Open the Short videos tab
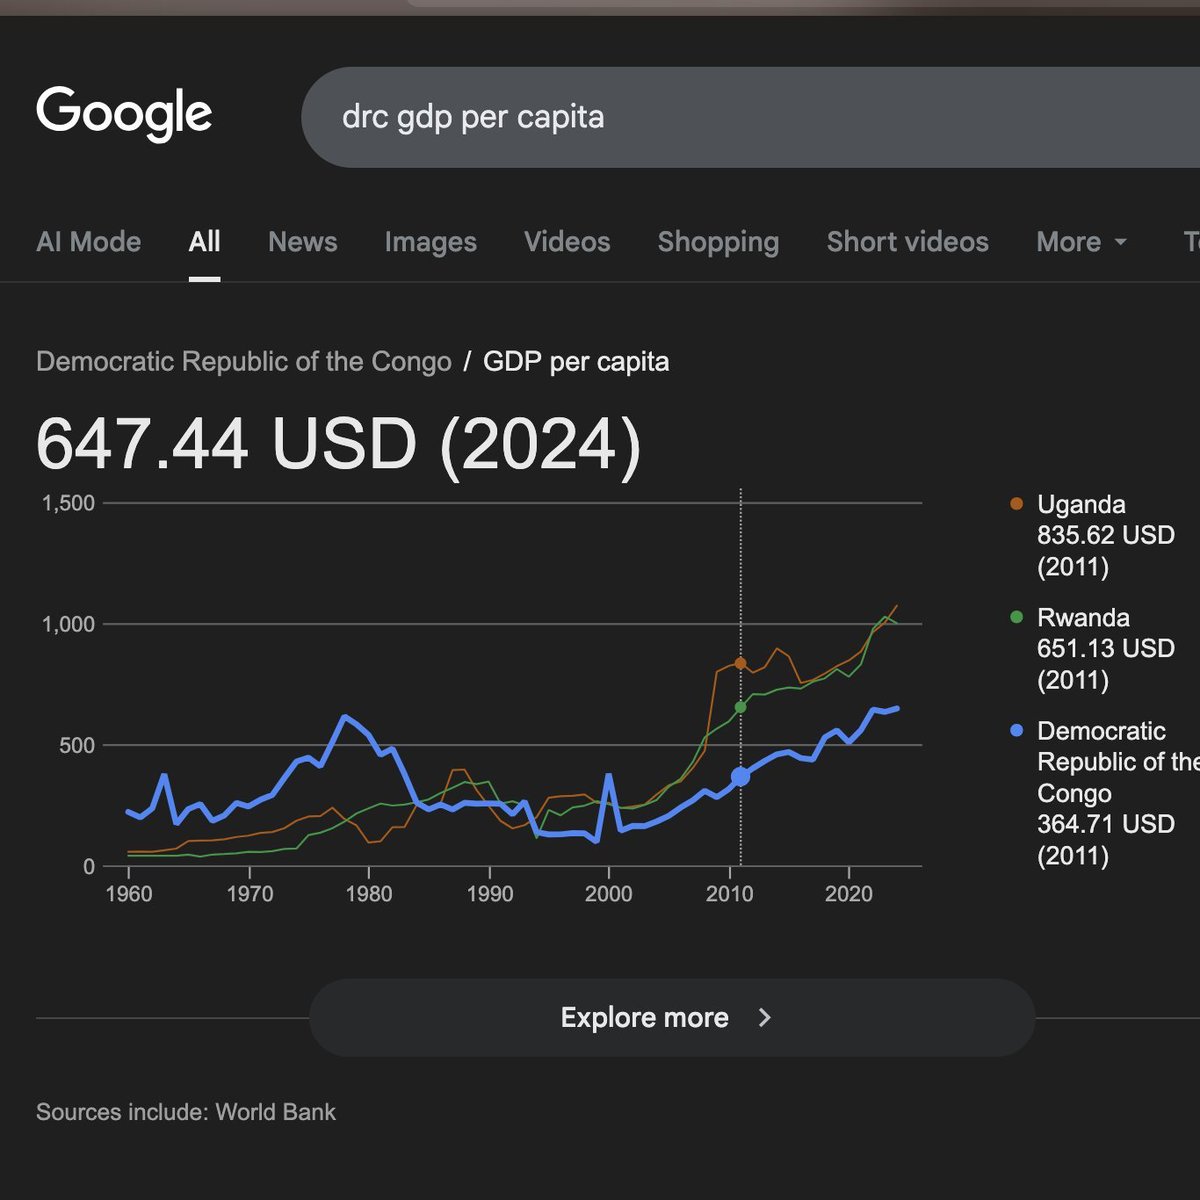1200x1200 pixels. pos(907,242)
